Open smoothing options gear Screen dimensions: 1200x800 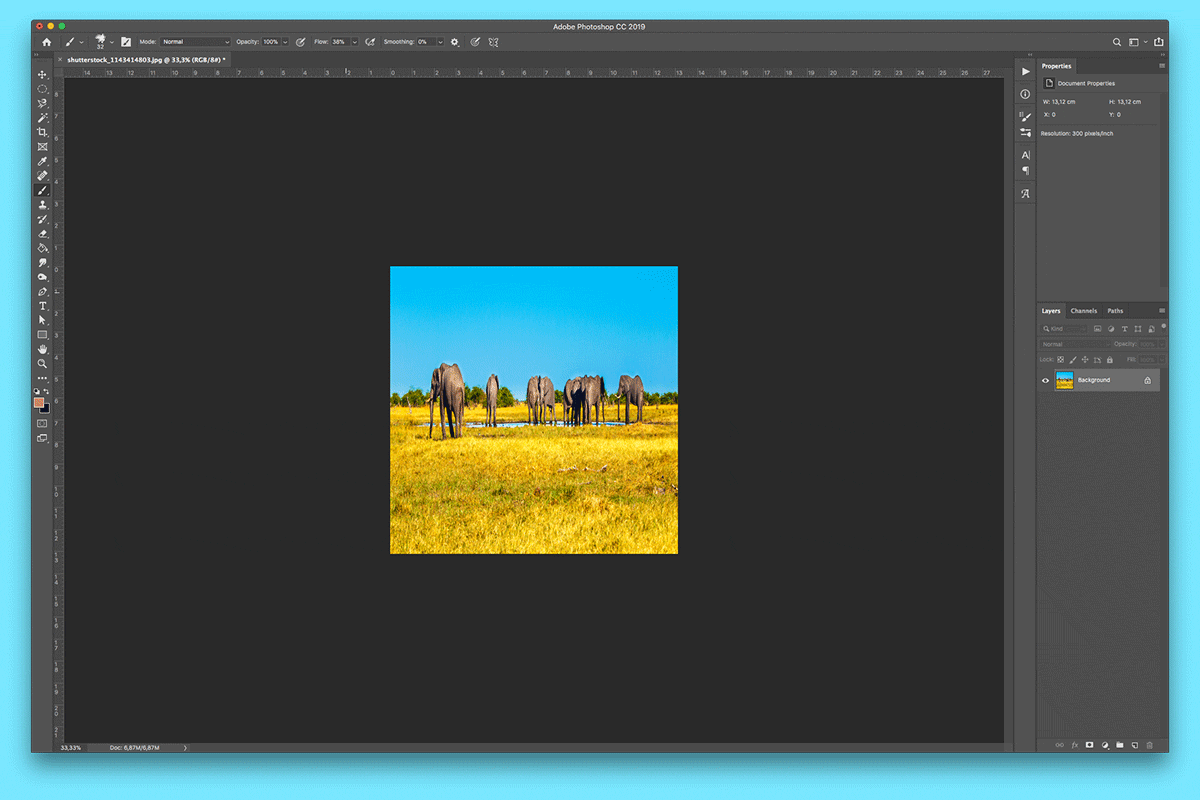click(x=455, y=42)
